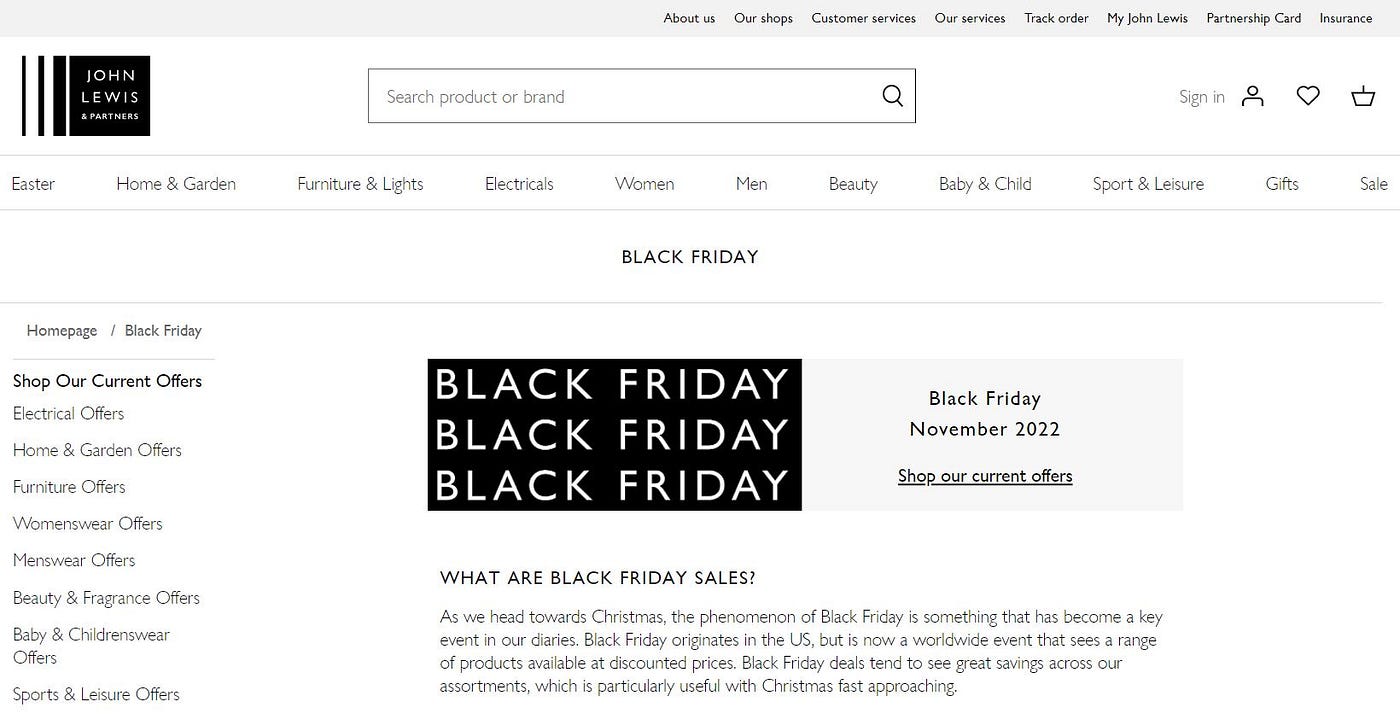The image size is (1400, 715).
Task: Open the shopping basket icon
Action: click(x=1363, y=96)
